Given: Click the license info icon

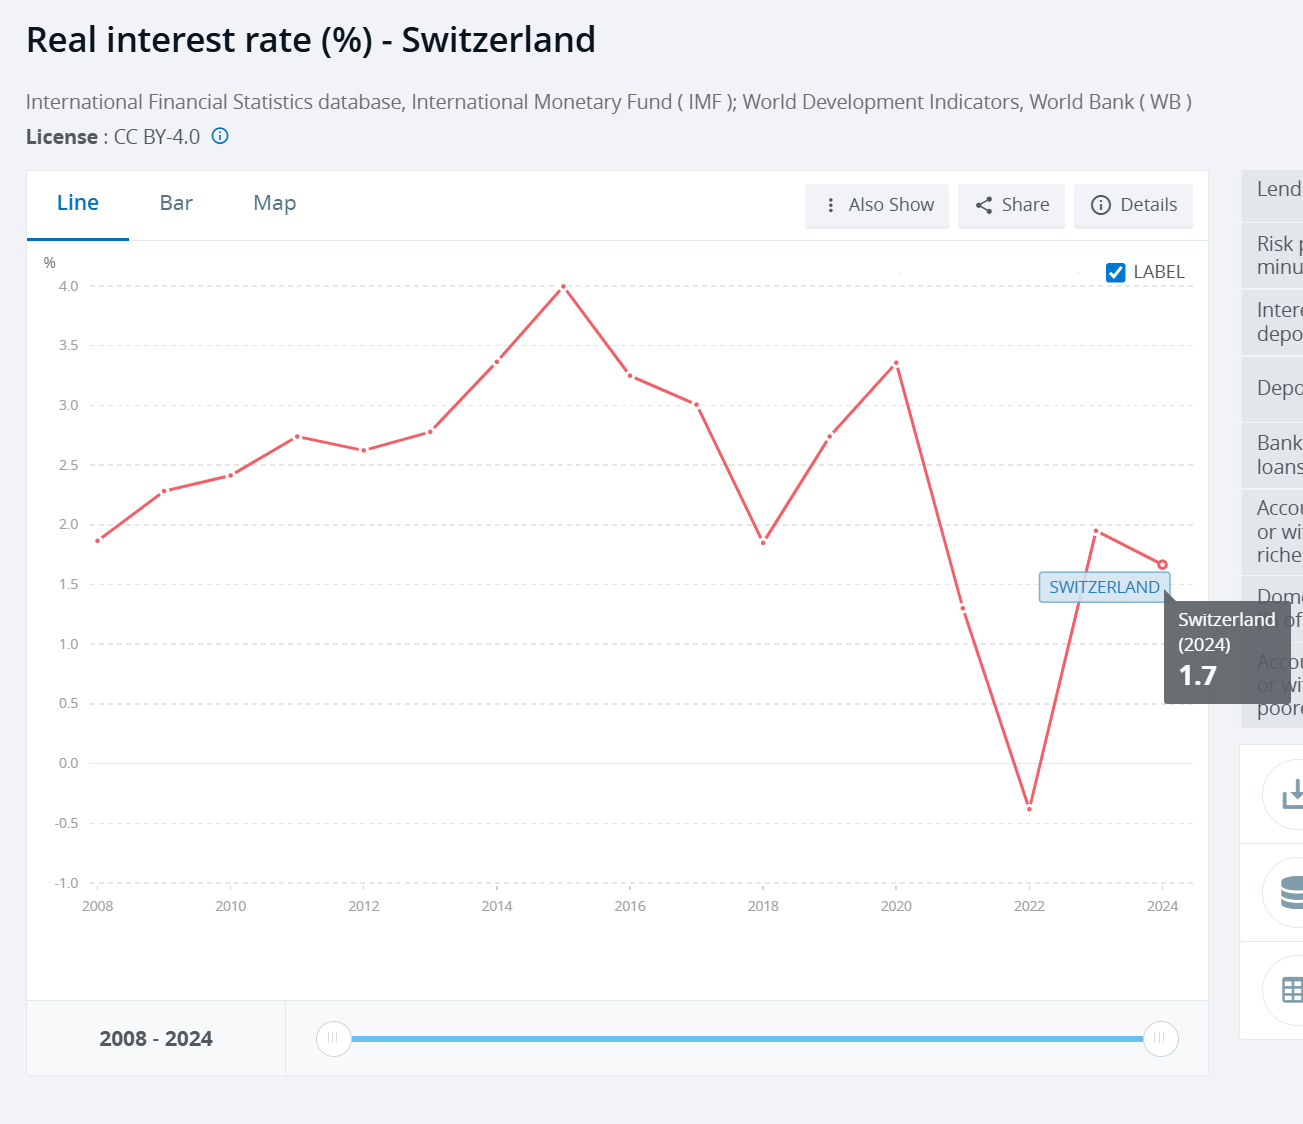Looking at the screenshot, I should pos(220,136).
